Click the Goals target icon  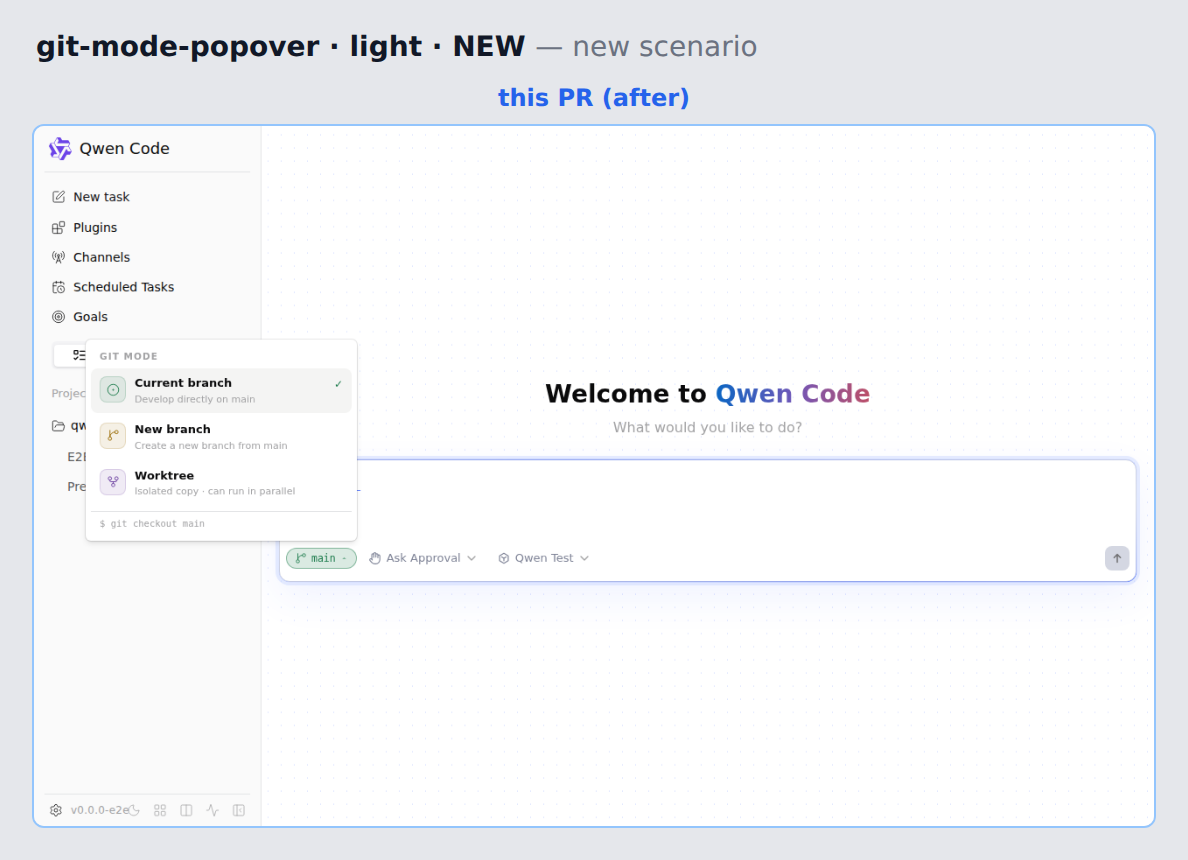58,317
